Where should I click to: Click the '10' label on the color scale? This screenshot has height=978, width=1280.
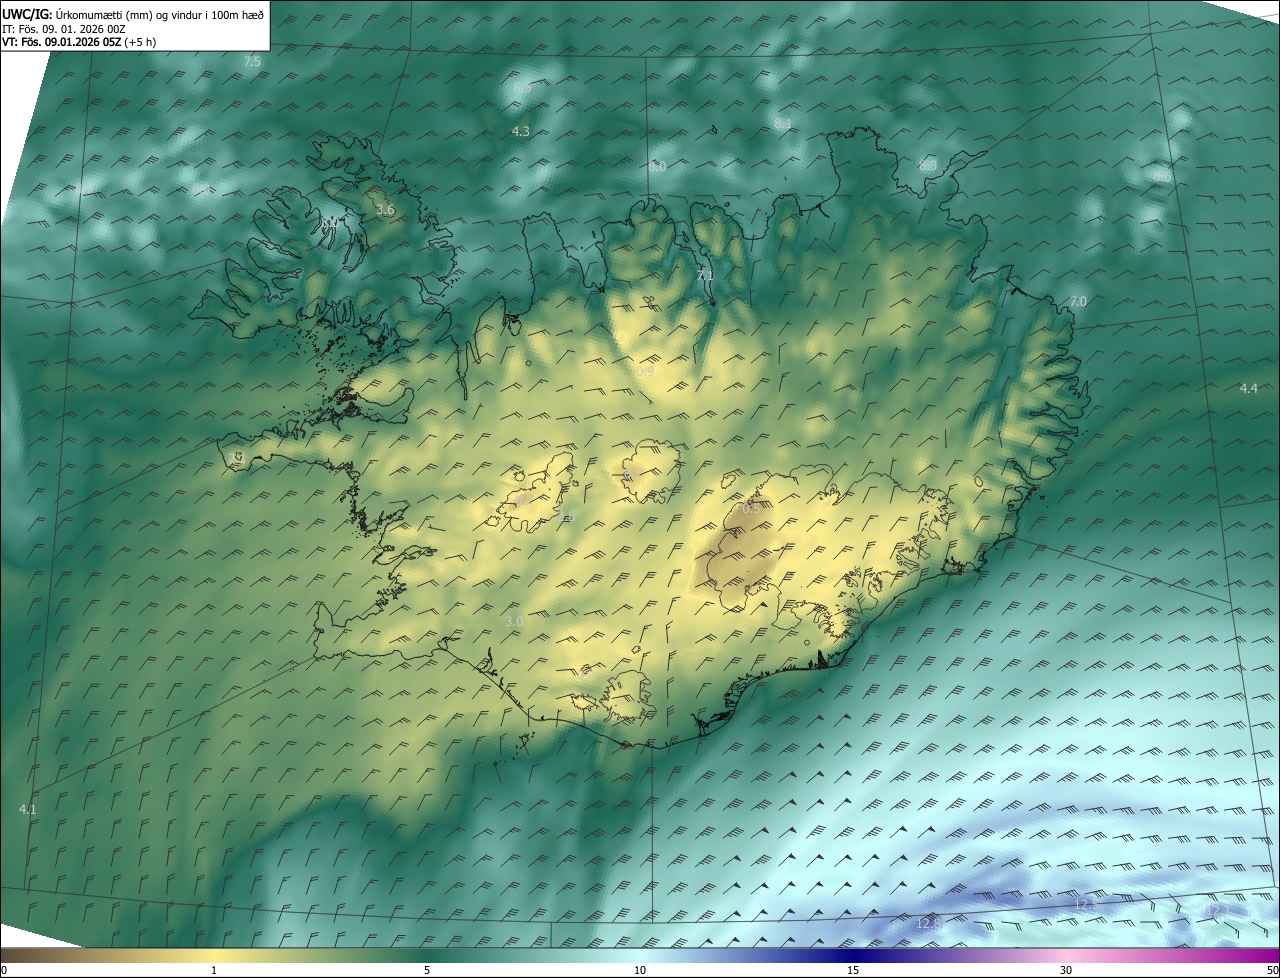pyautogui.click(x=640, y=971)
